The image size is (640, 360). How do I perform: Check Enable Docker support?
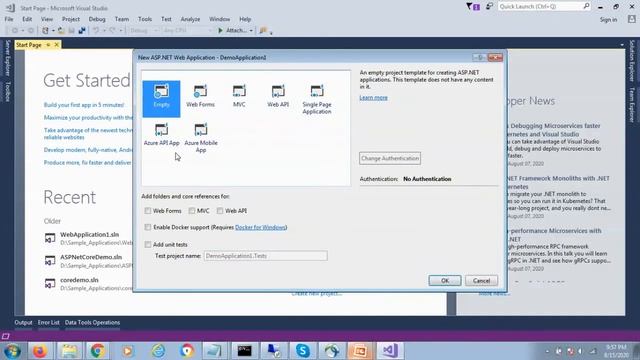(x=148, y=227)
